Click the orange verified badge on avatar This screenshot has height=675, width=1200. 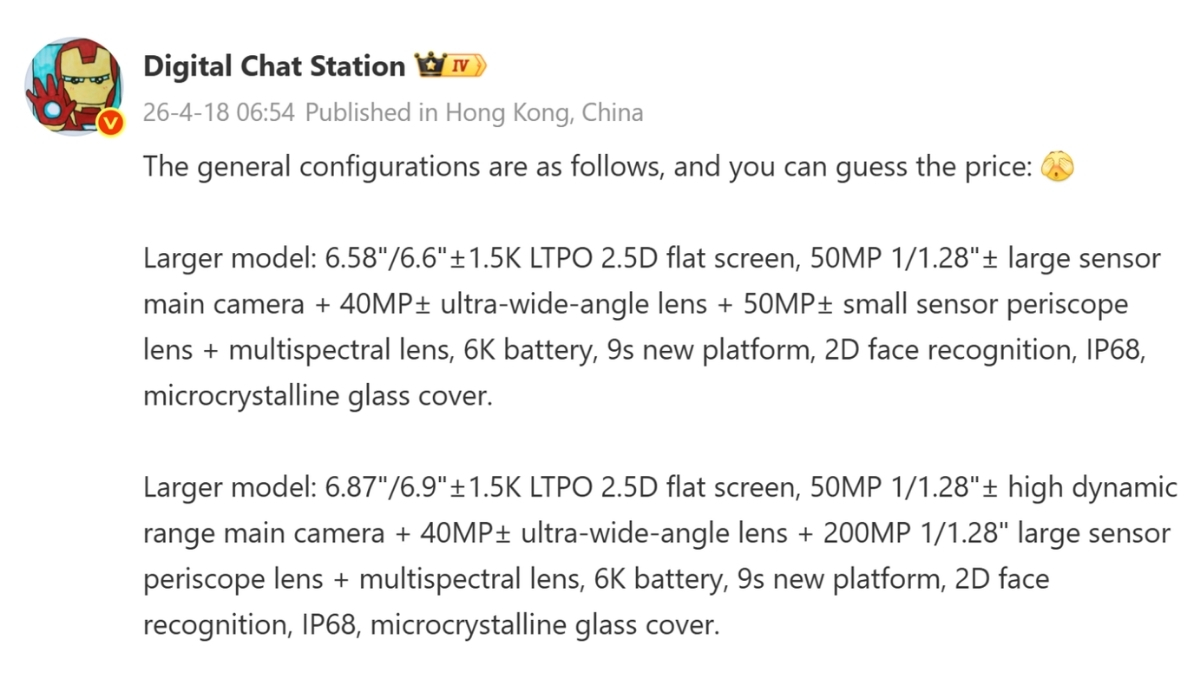(x=111, y=122)
